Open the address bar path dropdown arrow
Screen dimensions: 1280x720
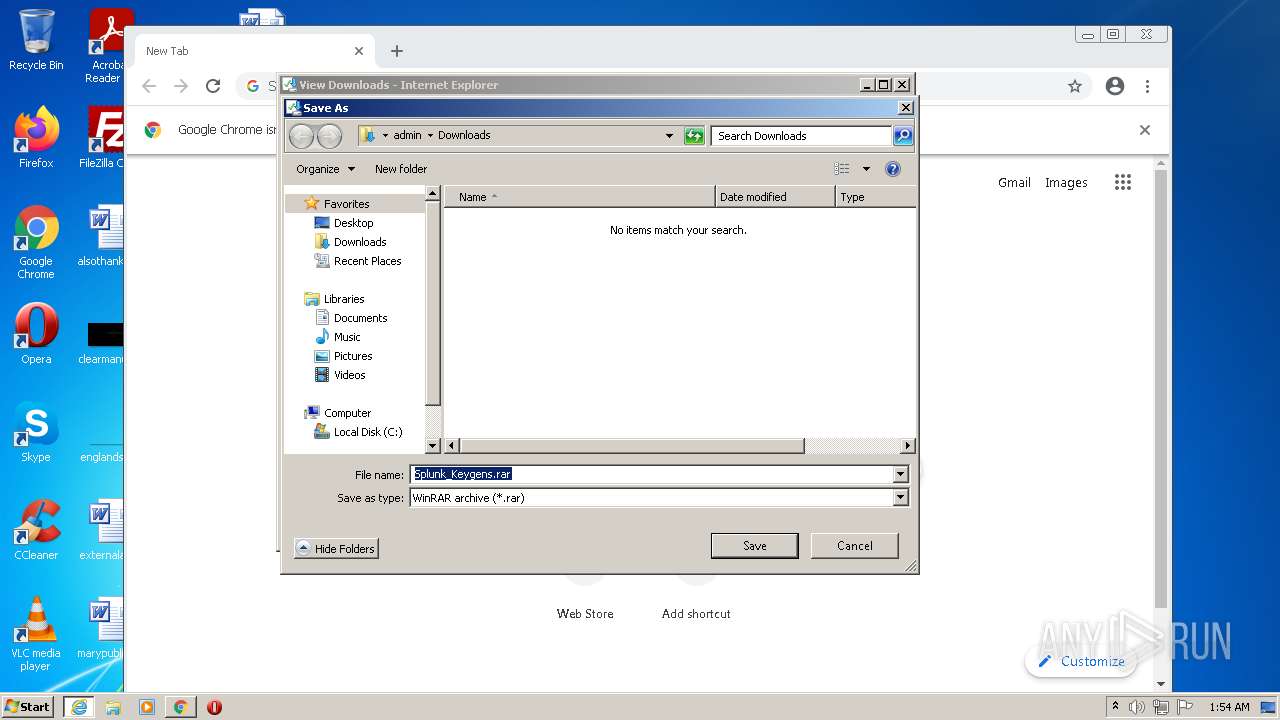click(x=669, y=136)
